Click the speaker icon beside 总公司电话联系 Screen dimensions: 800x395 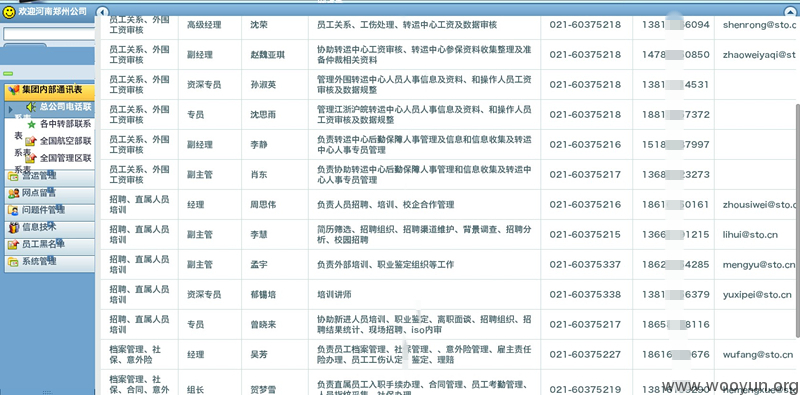31,107
